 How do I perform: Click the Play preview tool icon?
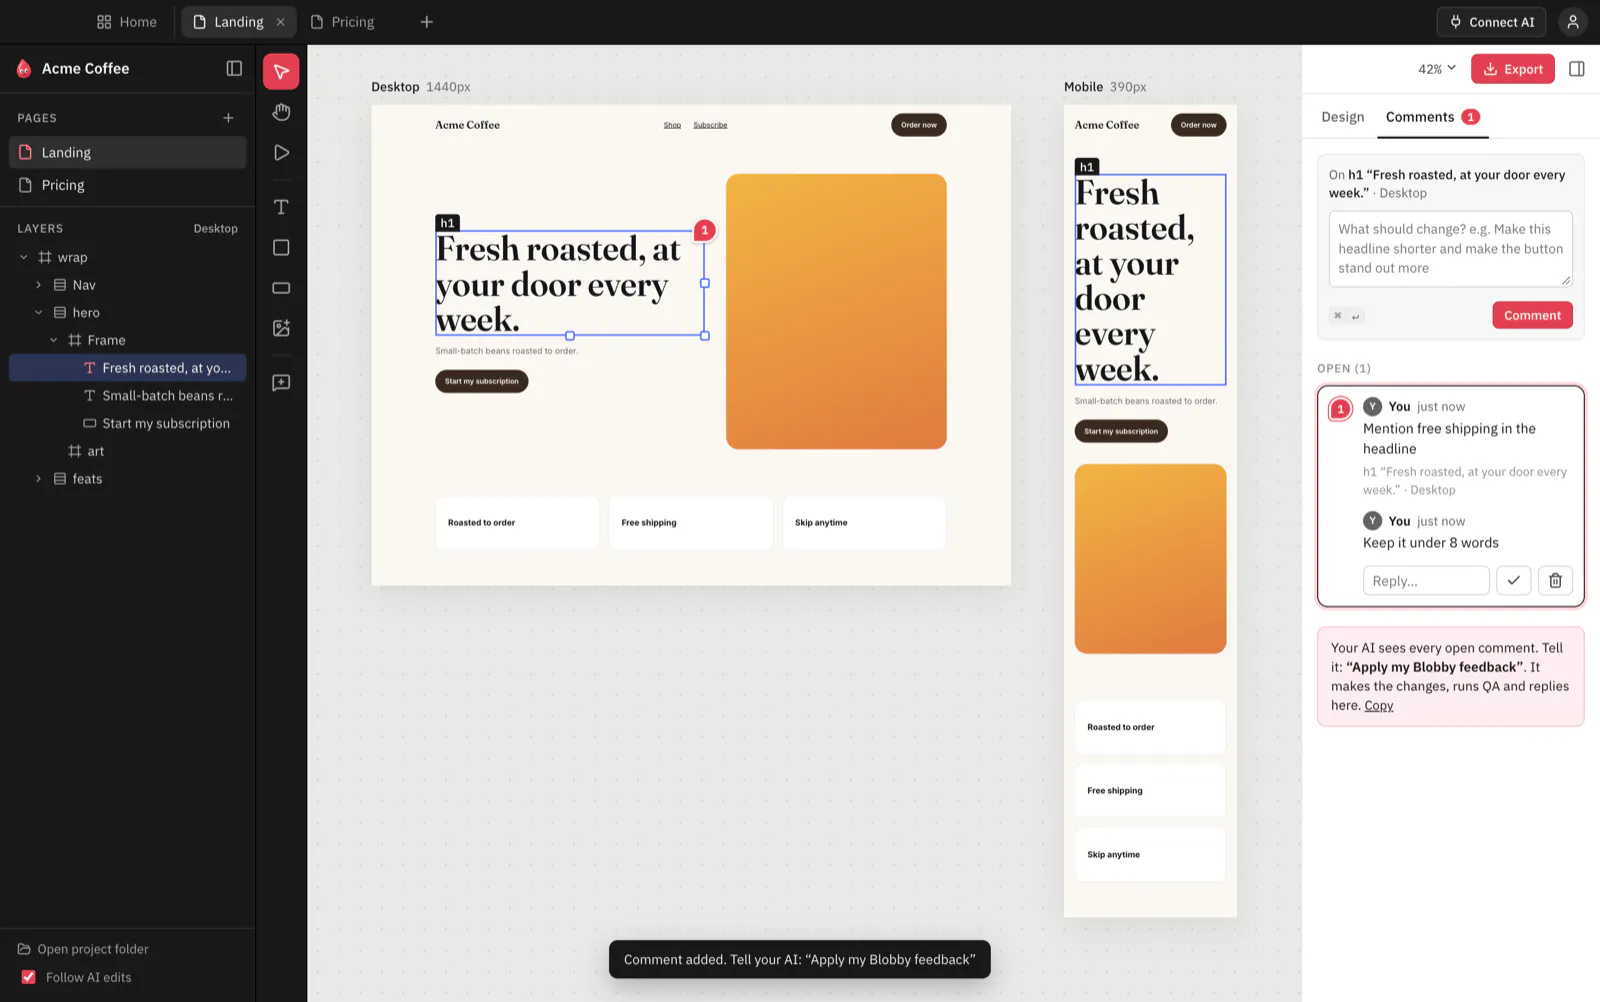pyautogui.click(x=281, y=153)
